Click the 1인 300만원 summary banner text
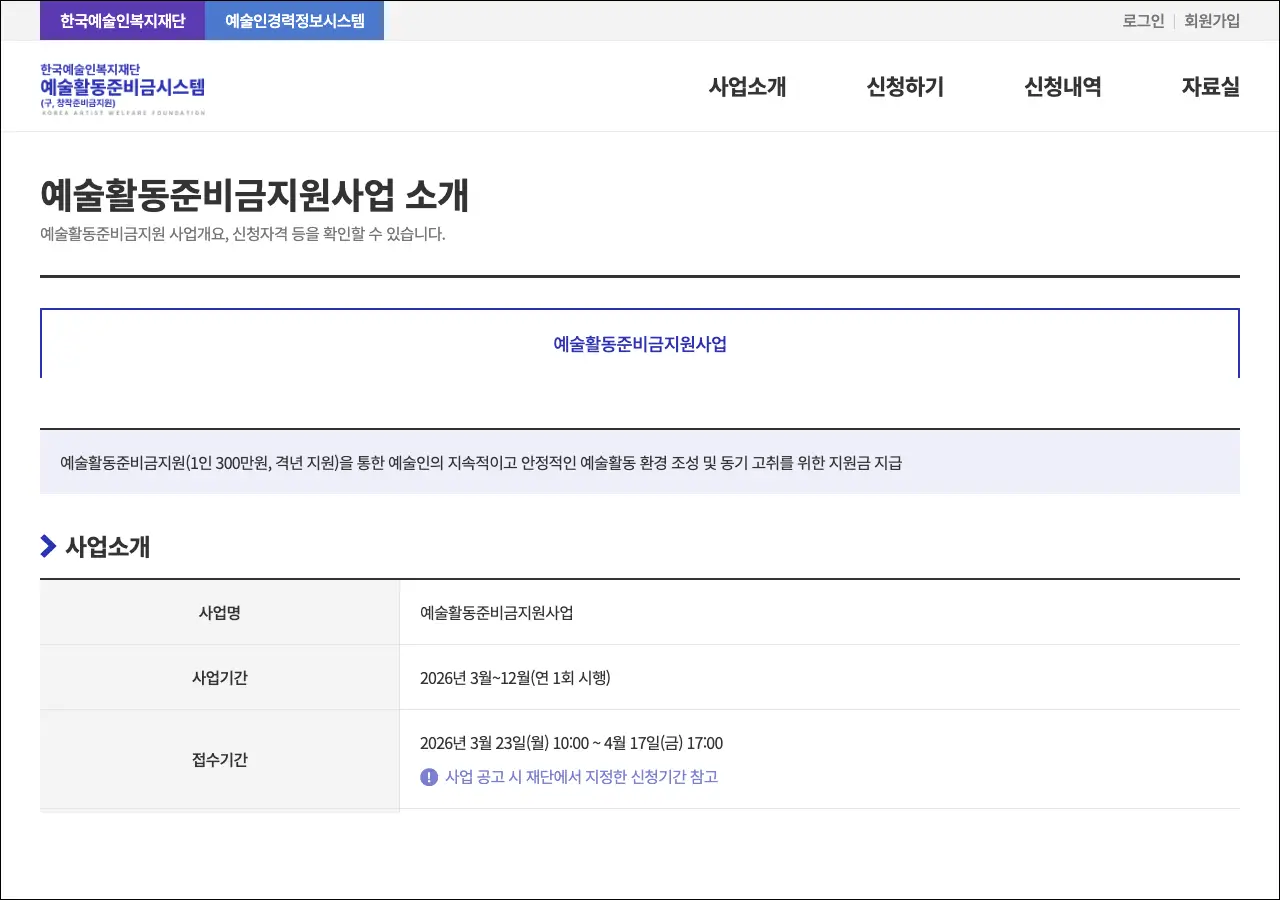 point(480,463)
